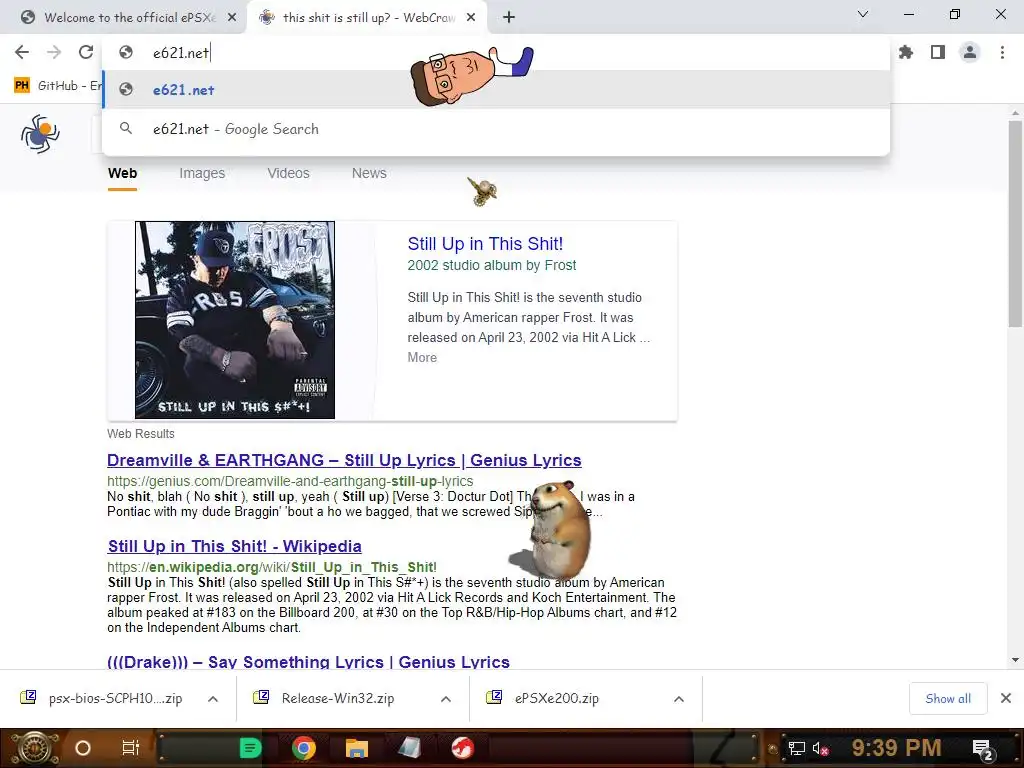This screenshot has height=768, width=1024.
Task: Expand options for psx-bios zip download
Action: (213, 699)
